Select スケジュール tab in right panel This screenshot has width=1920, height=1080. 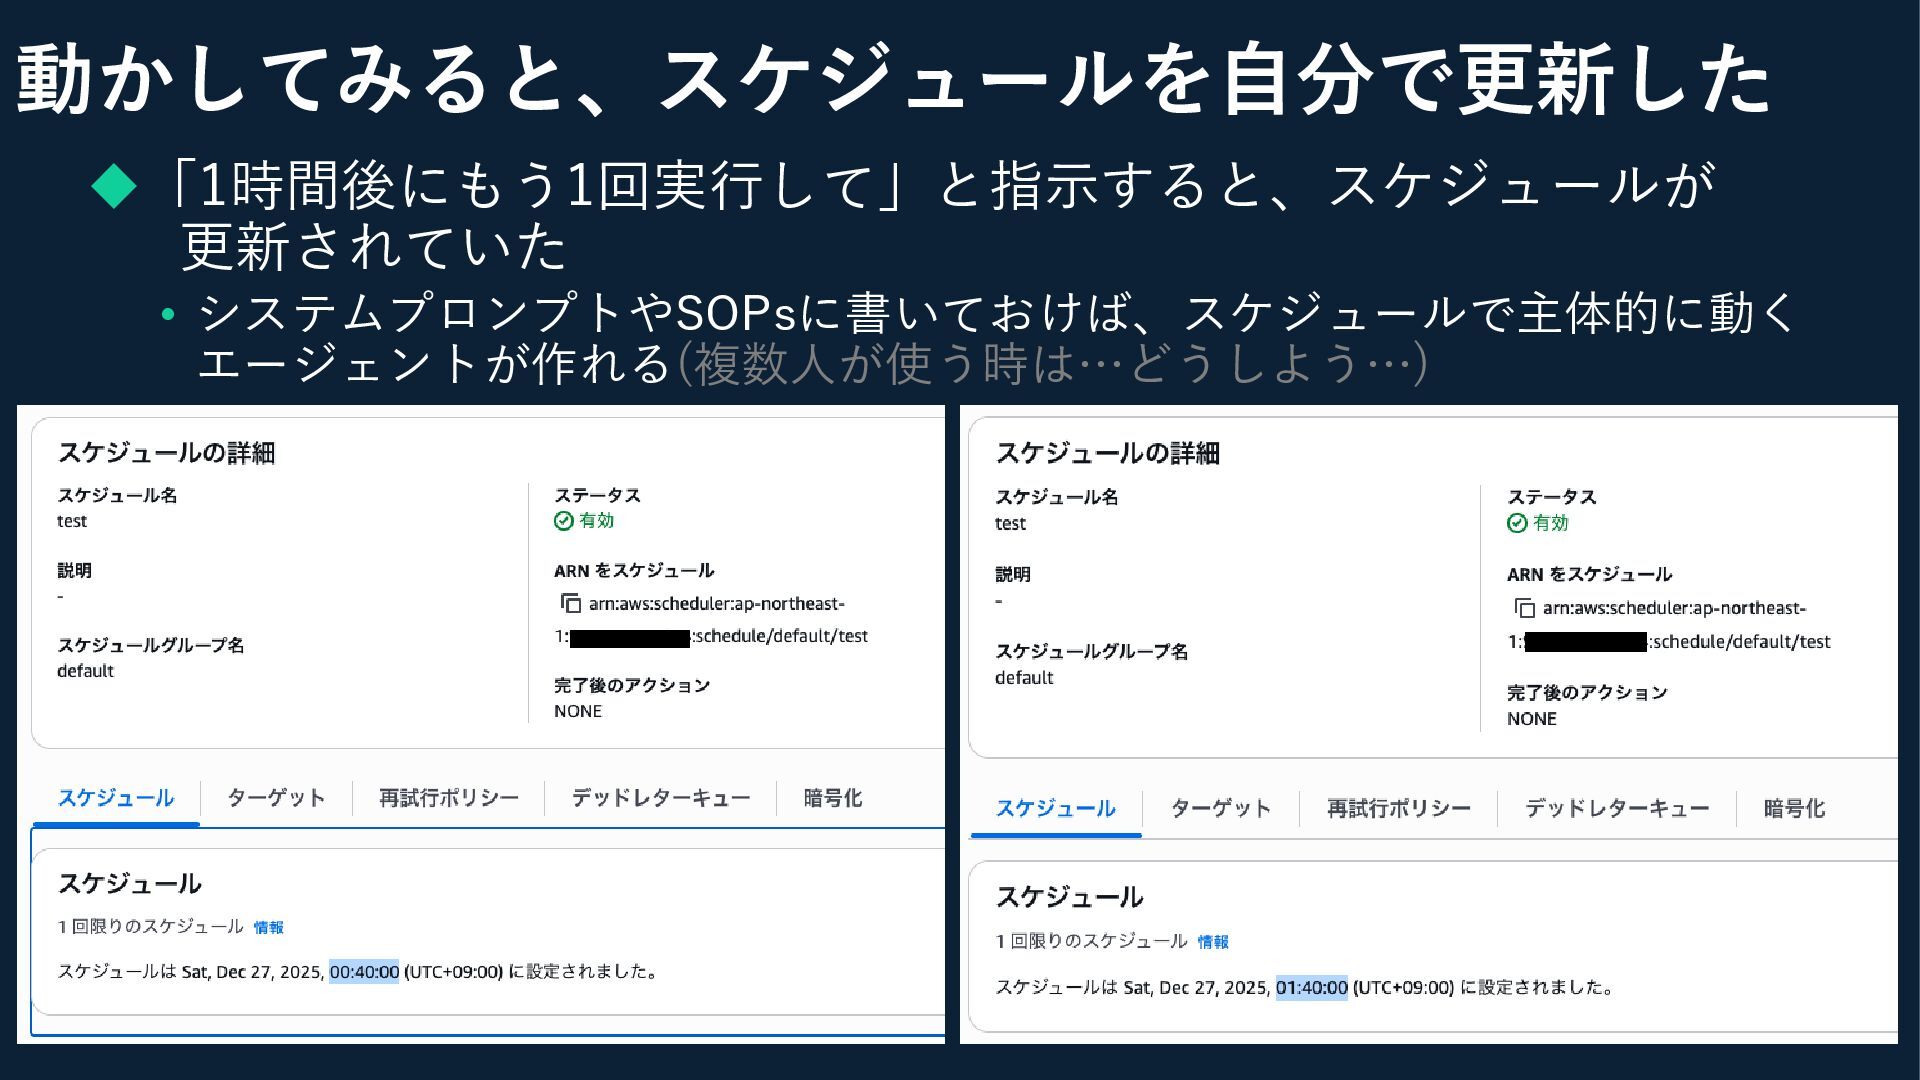(x=1055, y=808)
